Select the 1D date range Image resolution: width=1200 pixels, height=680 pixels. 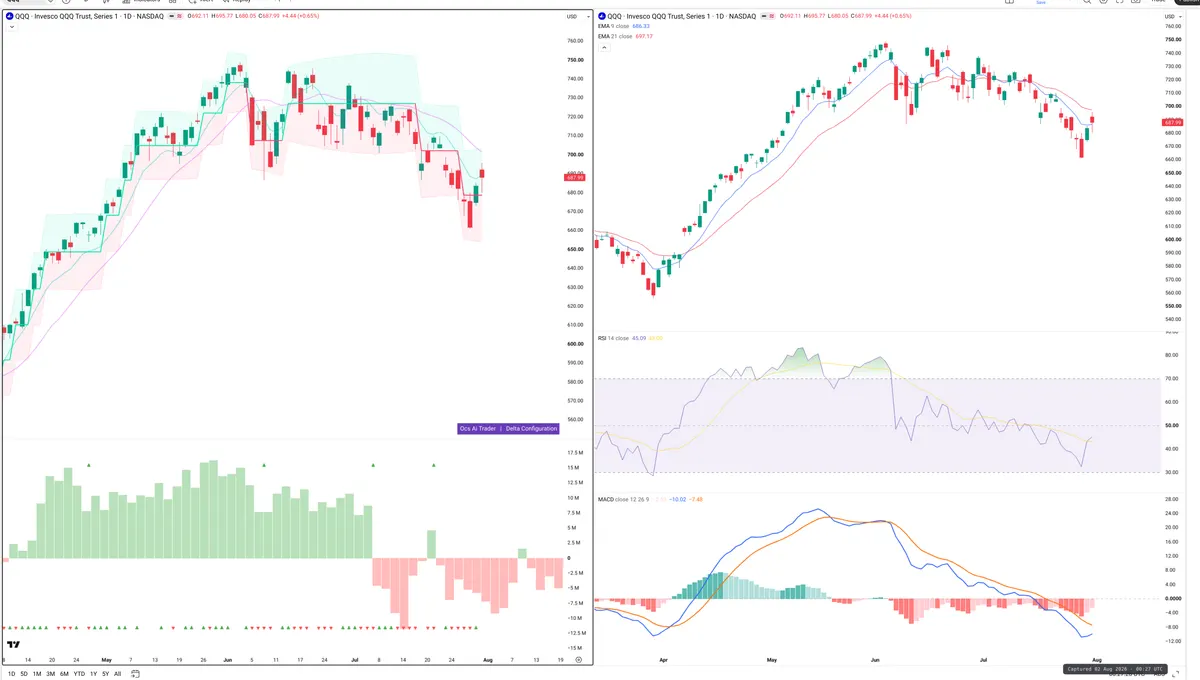[x=11, y=674]
